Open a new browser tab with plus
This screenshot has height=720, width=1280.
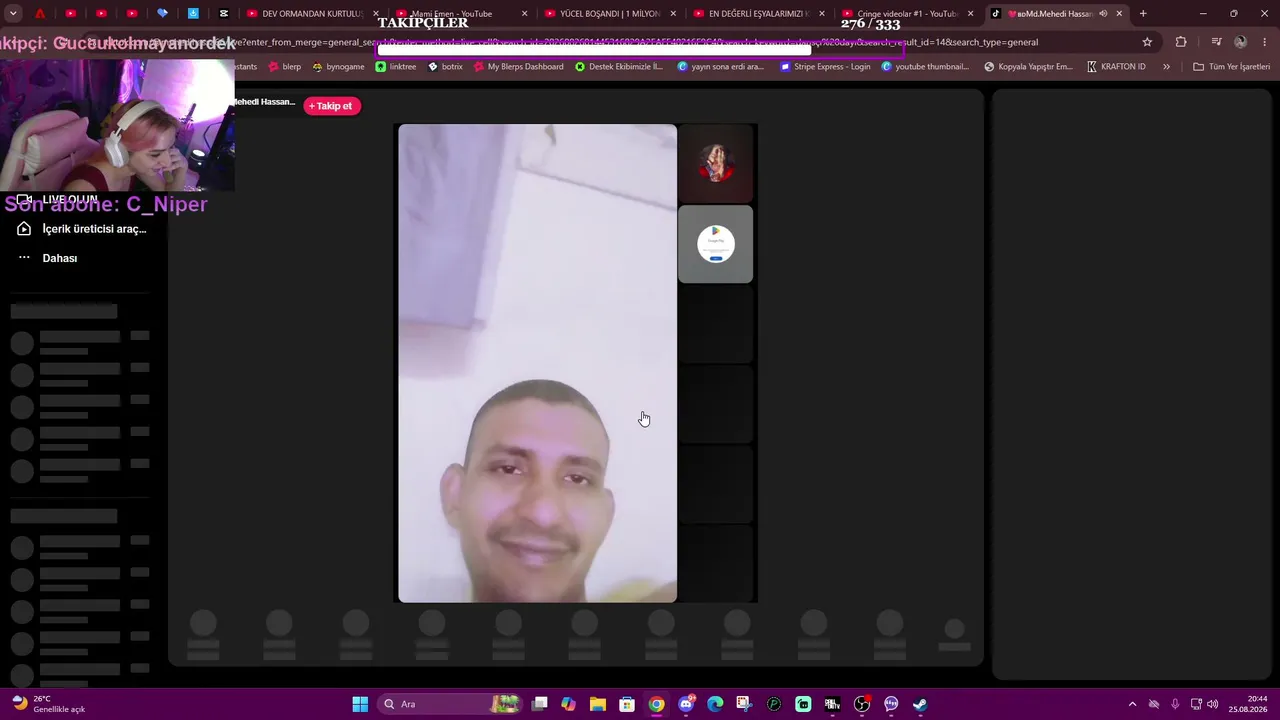[x=1143, y=14]
